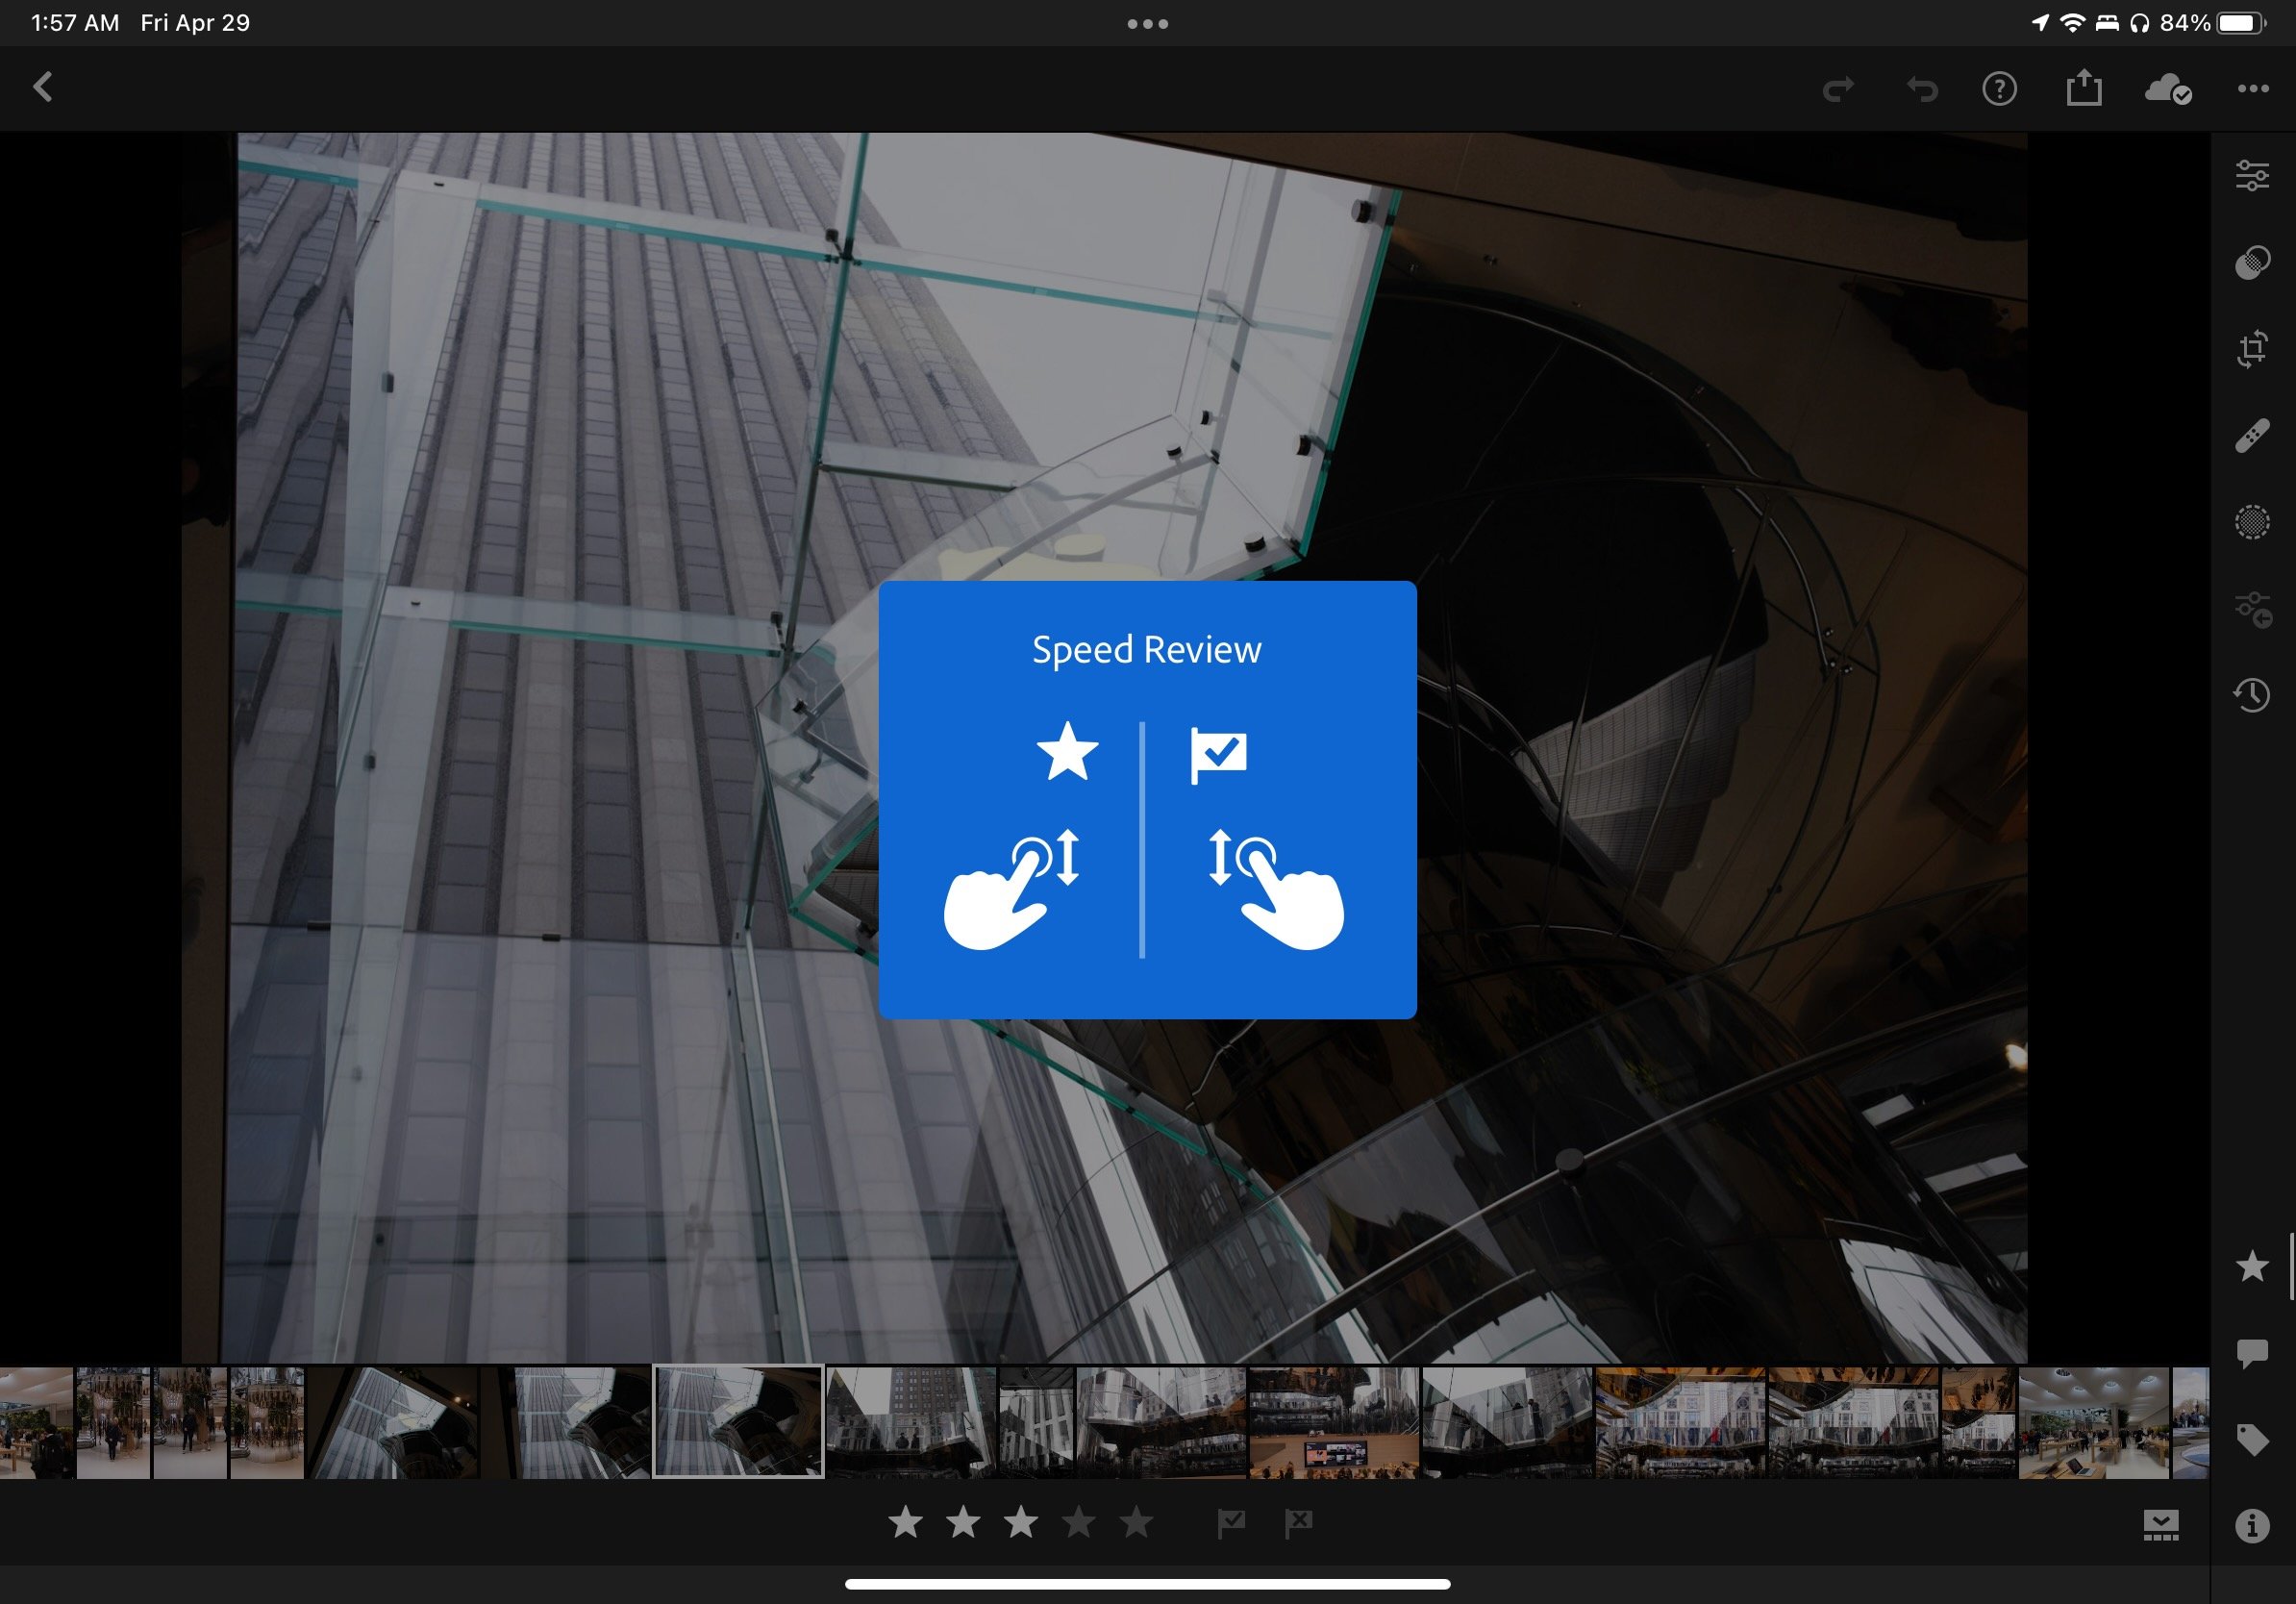2296x1604 pixels.
Task: Tap the star icon in Speed Review
Action: click(1067, 751)
